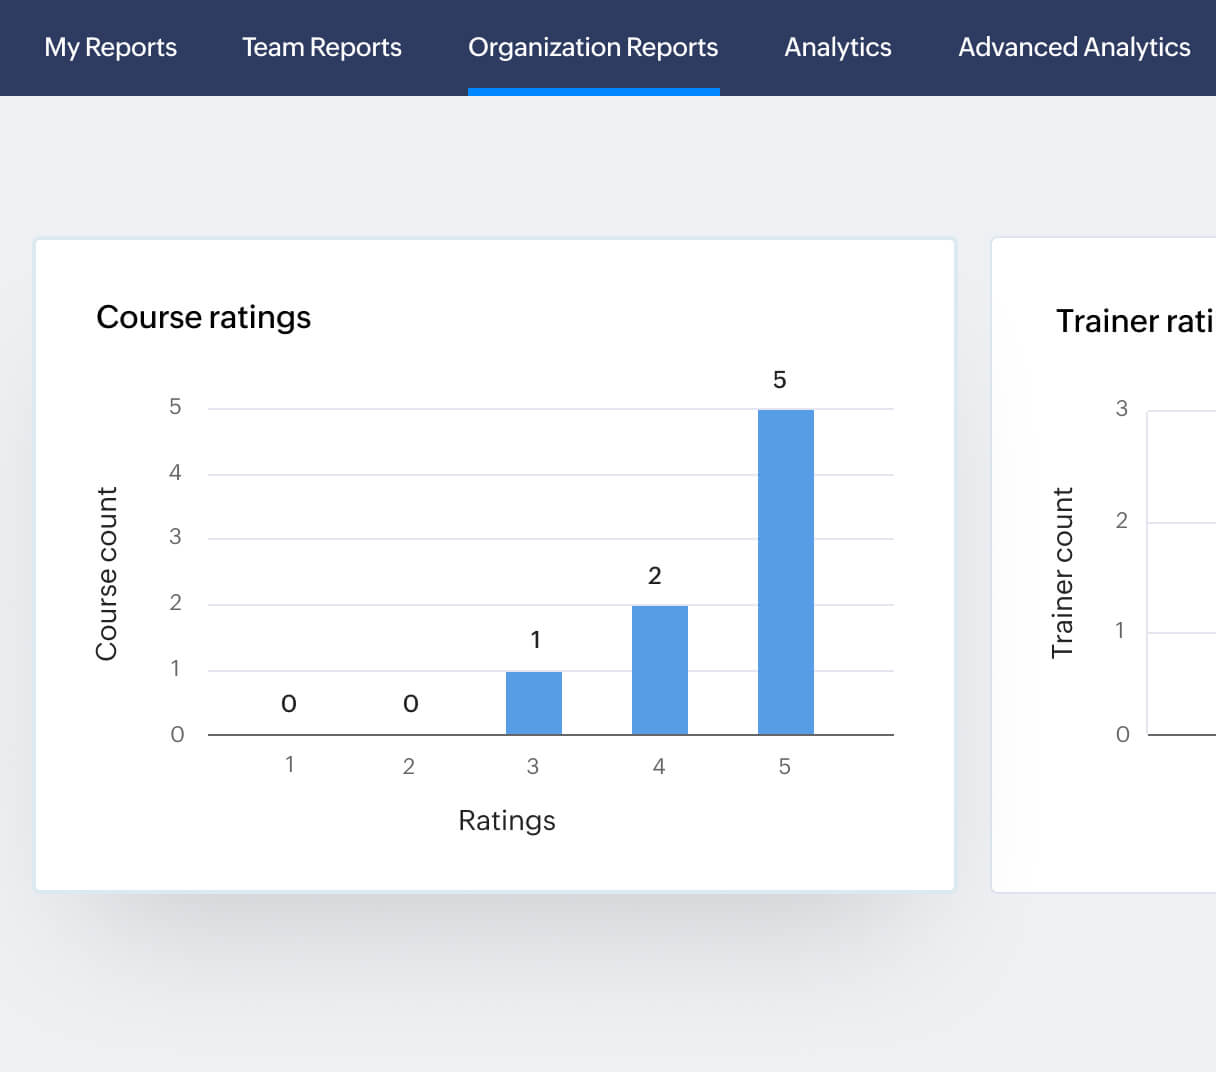1216x1072 pixels.
Task: Click the zero data label above rating 2
Action: click(411, 704)
